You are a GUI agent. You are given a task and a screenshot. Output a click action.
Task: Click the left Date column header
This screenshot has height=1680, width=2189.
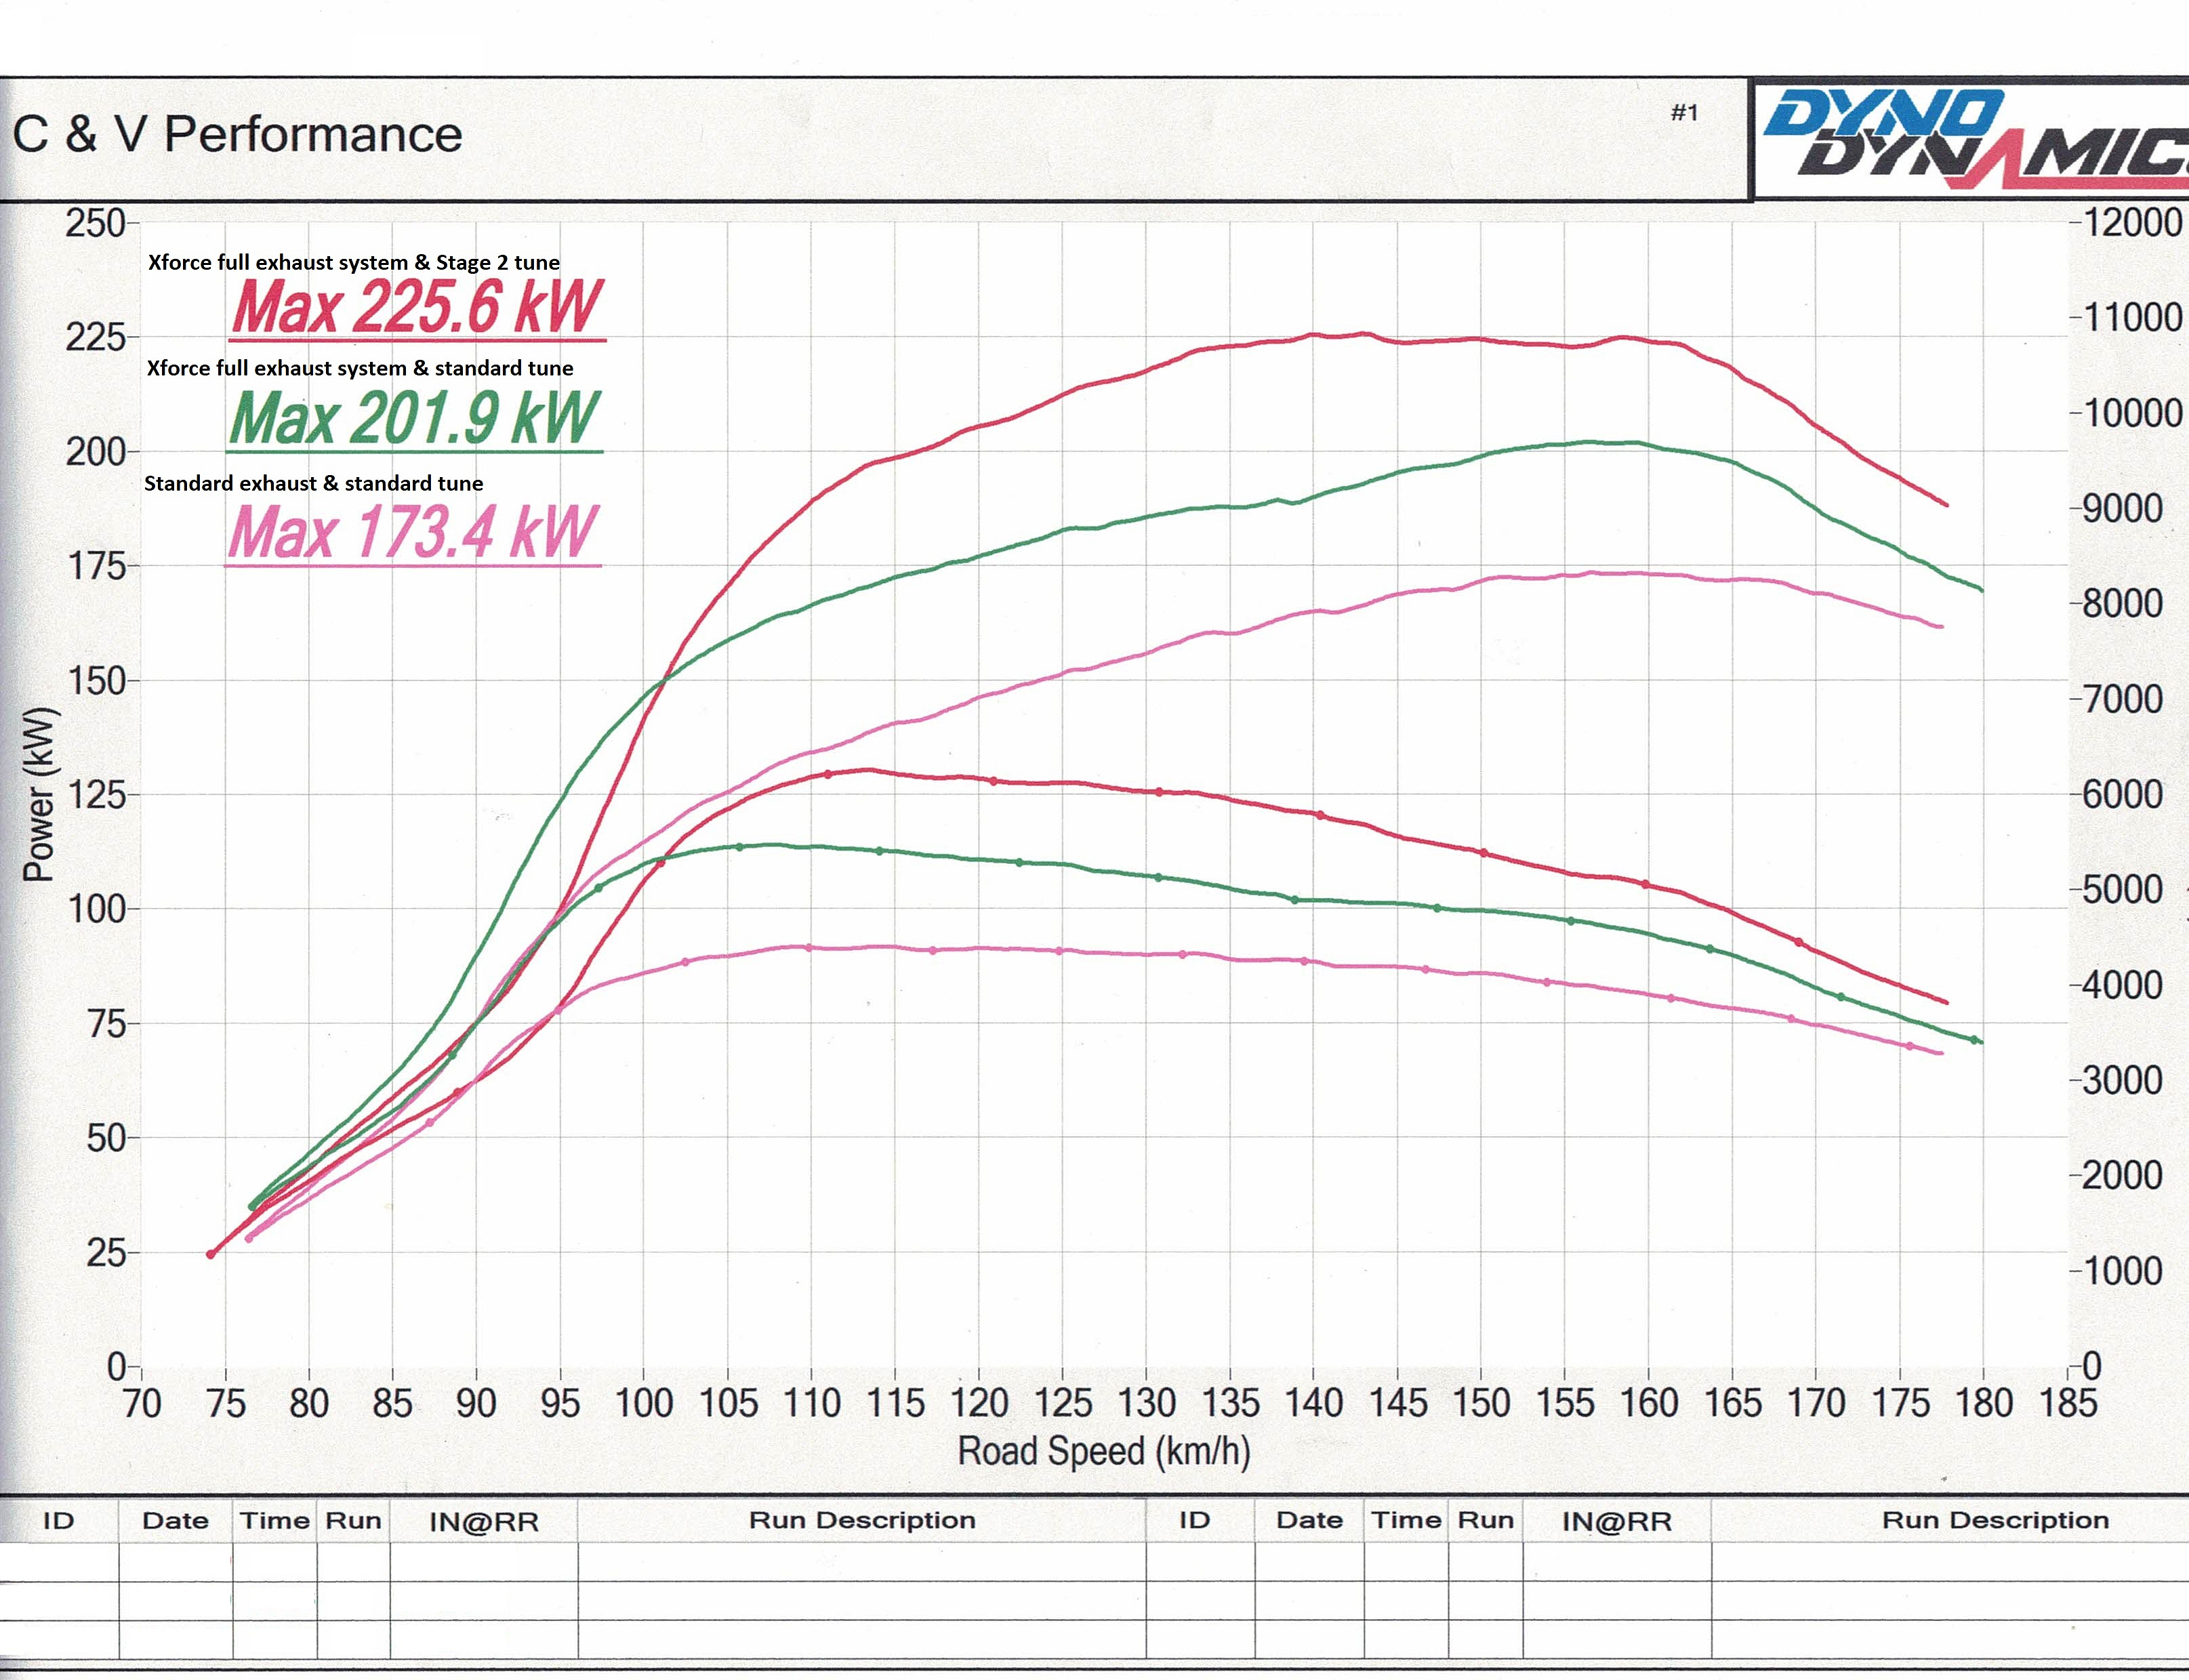click(x=175, y=1521)
